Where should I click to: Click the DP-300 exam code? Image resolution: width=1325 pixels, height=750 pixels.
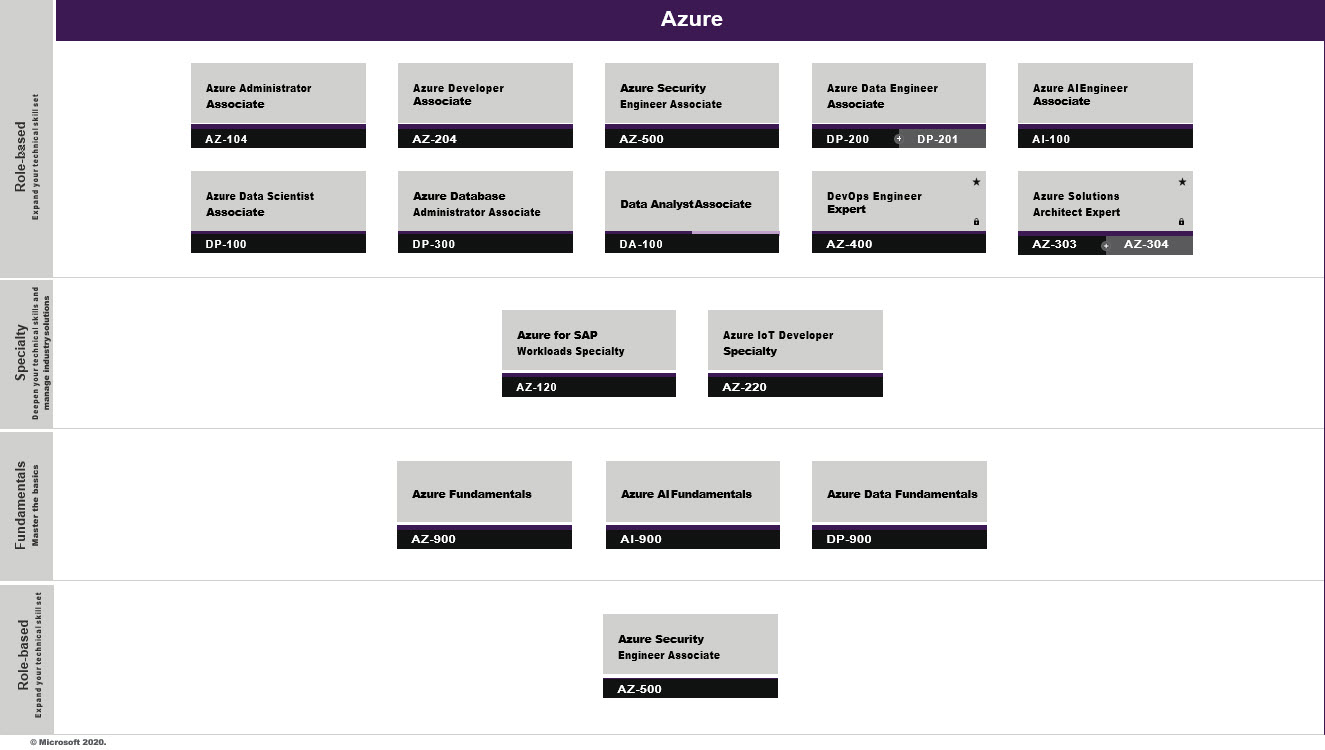pyautogui.click(x=434, y=244)
